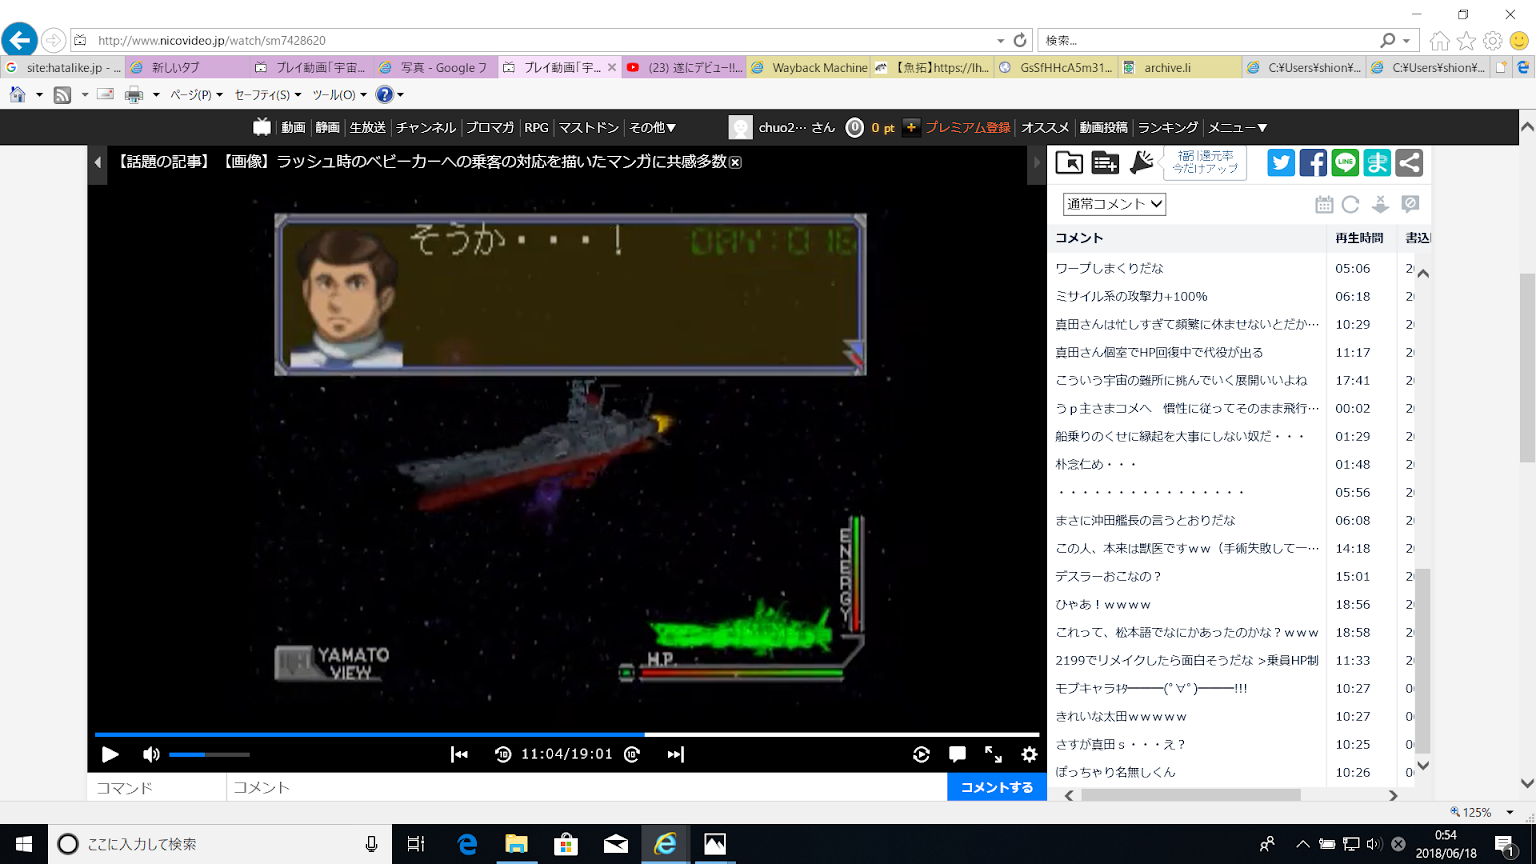The height and width of the screenshot is (864, 1536).
Task: Expand the メニュー▼ header dropdown
Action: 1237,127
